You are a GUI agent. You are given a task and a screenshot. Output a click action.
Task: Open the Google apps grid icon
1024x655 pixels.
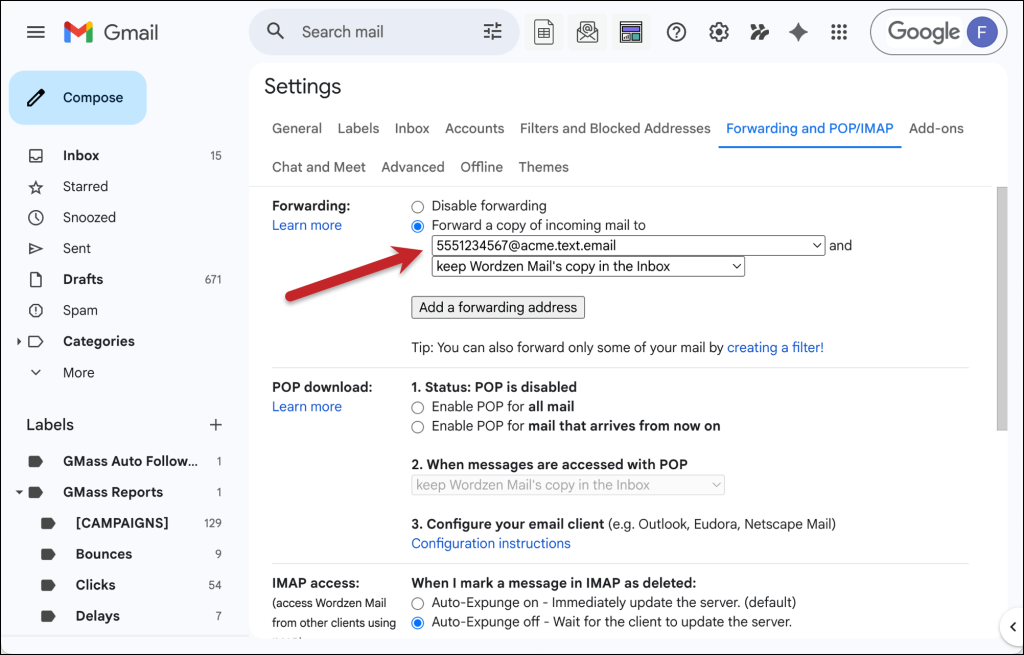coord(839,32)
